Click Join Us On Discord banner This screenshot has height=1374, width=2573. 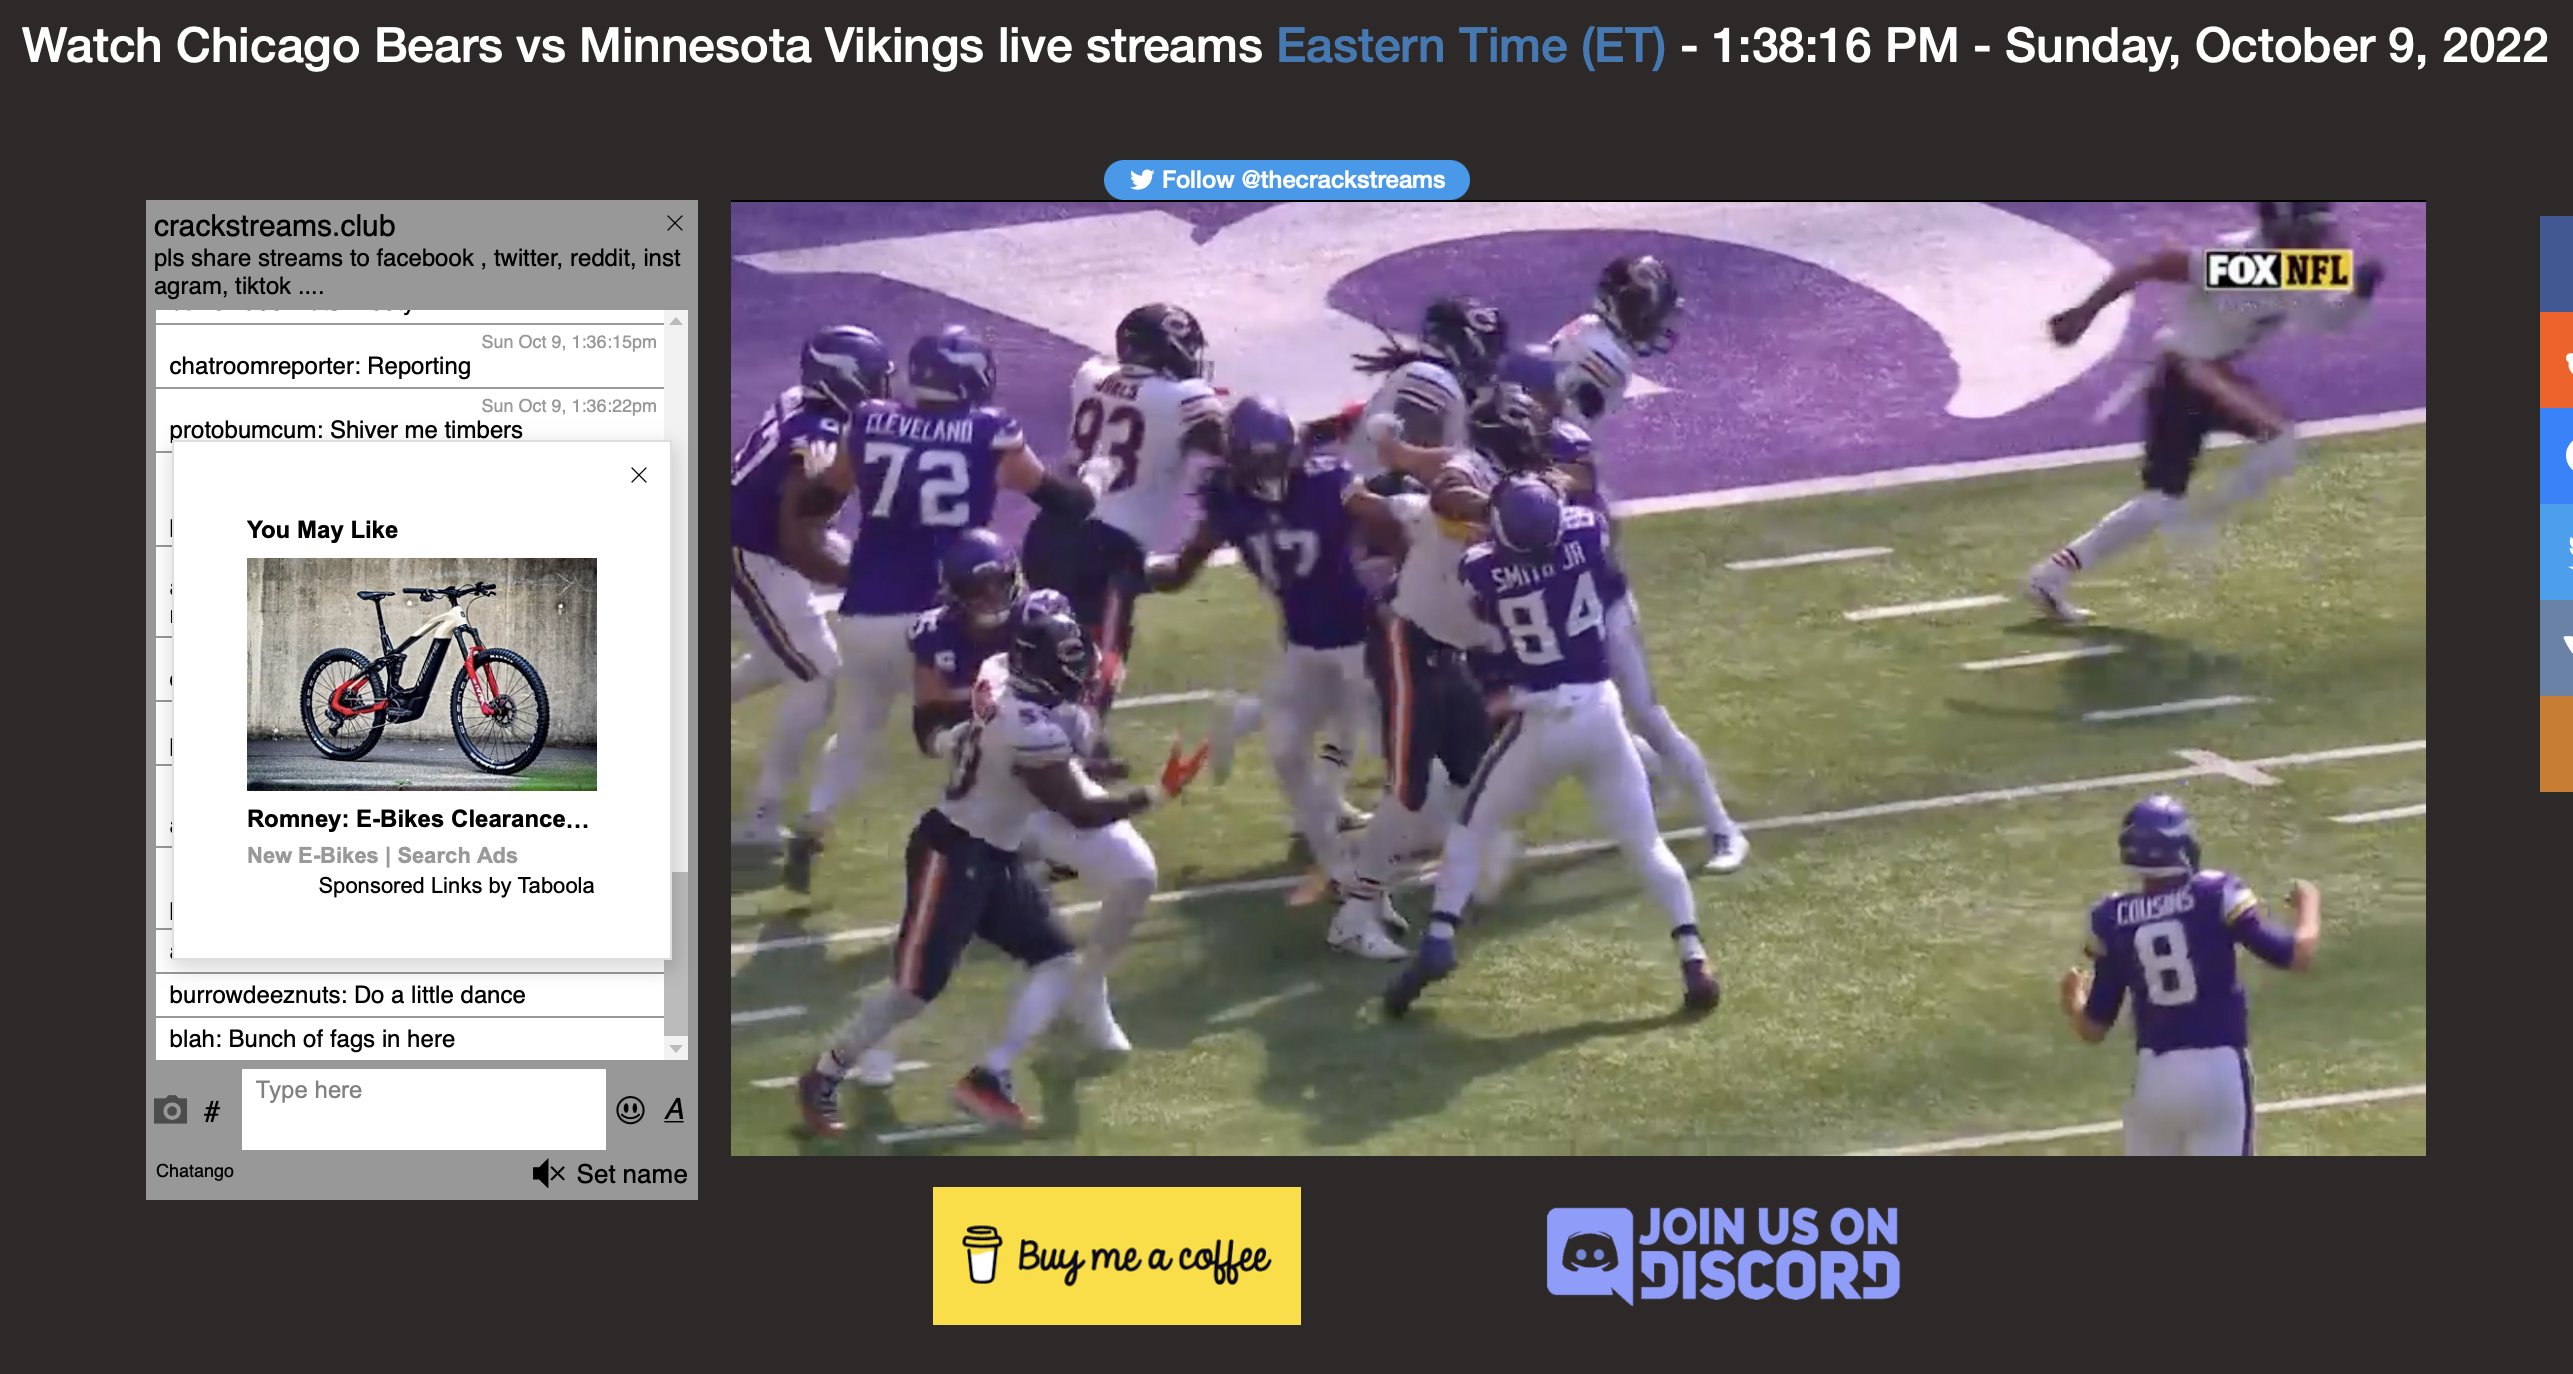point(1723,1255)
